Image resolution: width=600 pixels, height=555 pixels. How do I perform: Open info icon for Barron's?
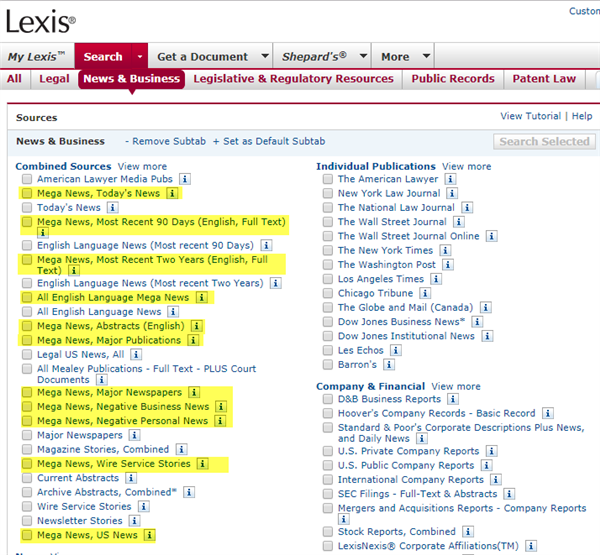click(389, 365)
